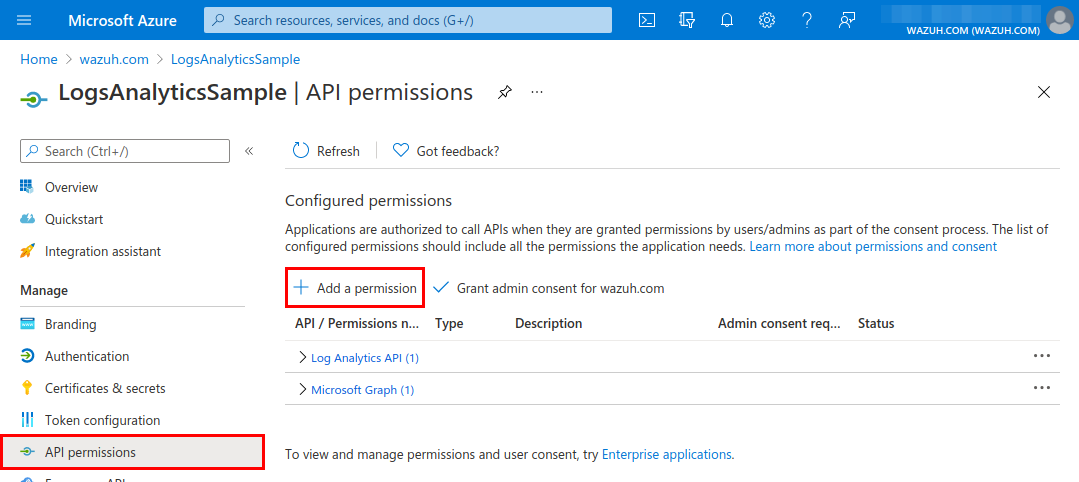1079x482 pixels.
Task: Open the more options ellipsis beside title
Action: pyautogui.click(x=537, y=92)
